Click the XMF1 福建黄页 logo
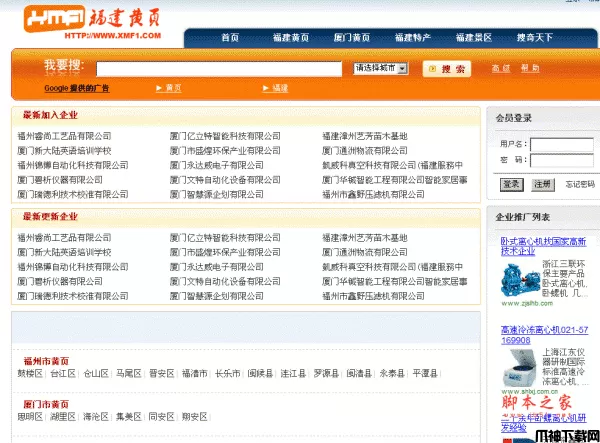The height and width of the screenshot is (443, 600). pos(92,22)
